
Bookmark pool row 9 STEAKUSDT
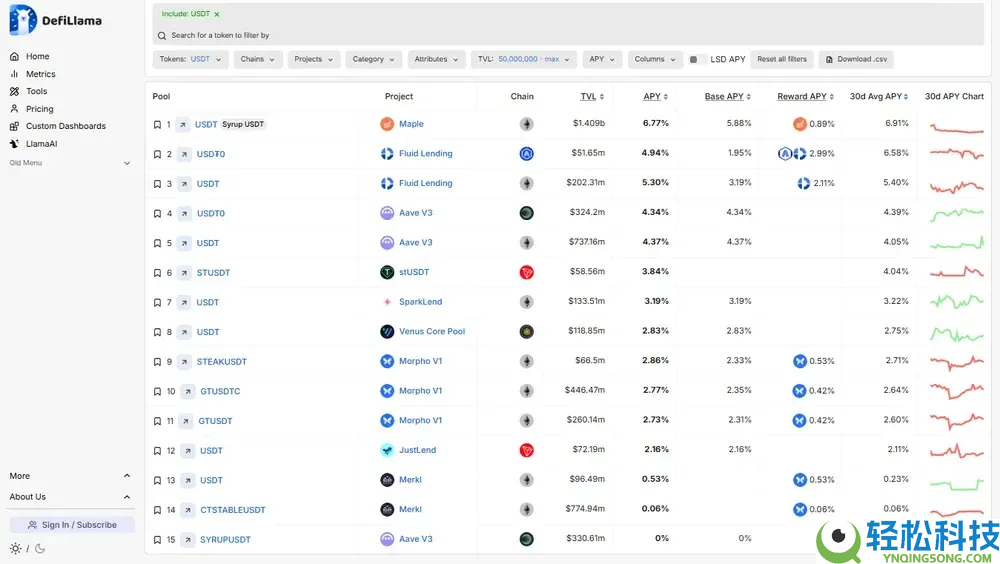click(x=157, y=362)
